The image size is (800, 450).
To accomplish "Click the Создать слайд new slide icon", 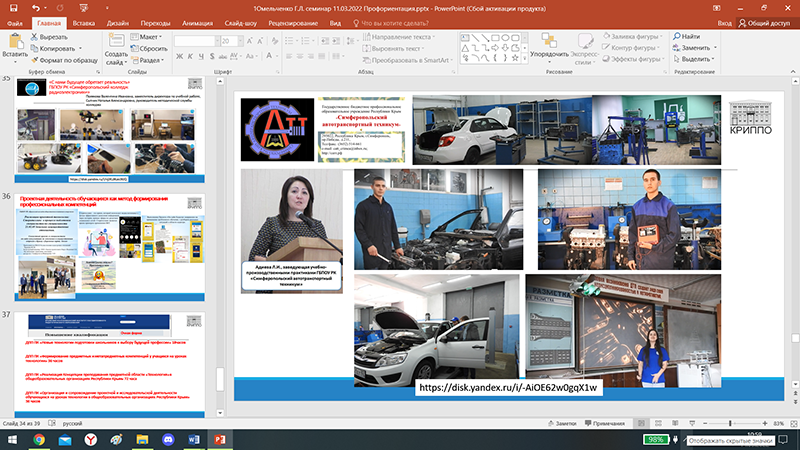I will click(x=116, y=41).
